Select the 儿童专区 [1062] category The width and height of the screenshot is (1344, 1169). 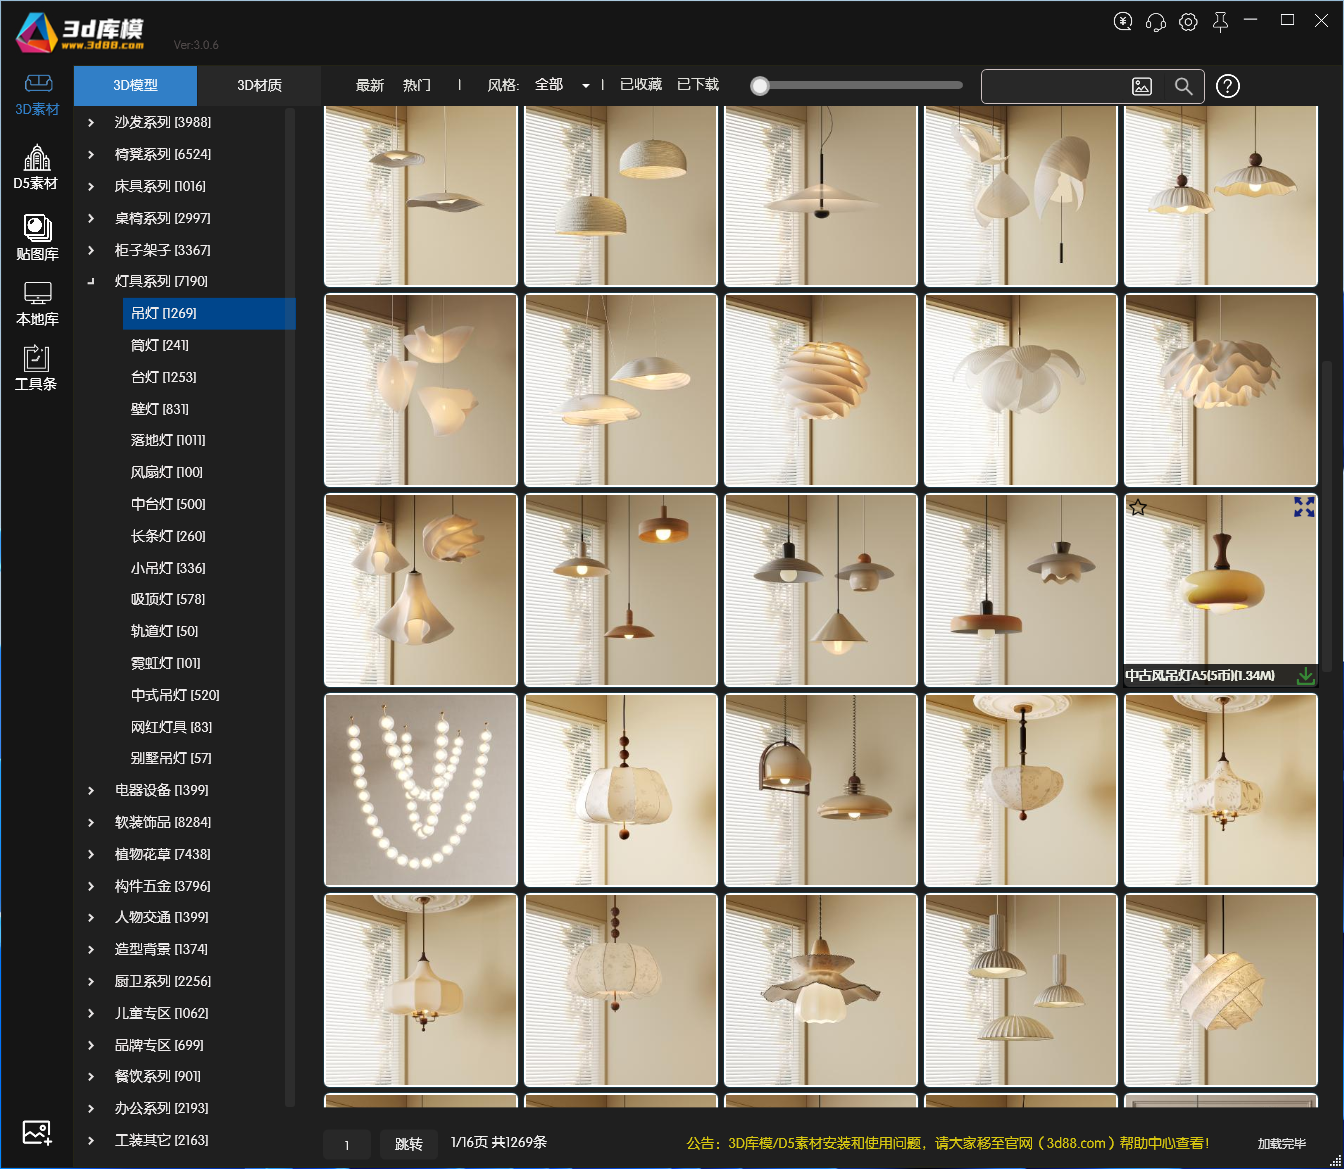coord(162,1013)
